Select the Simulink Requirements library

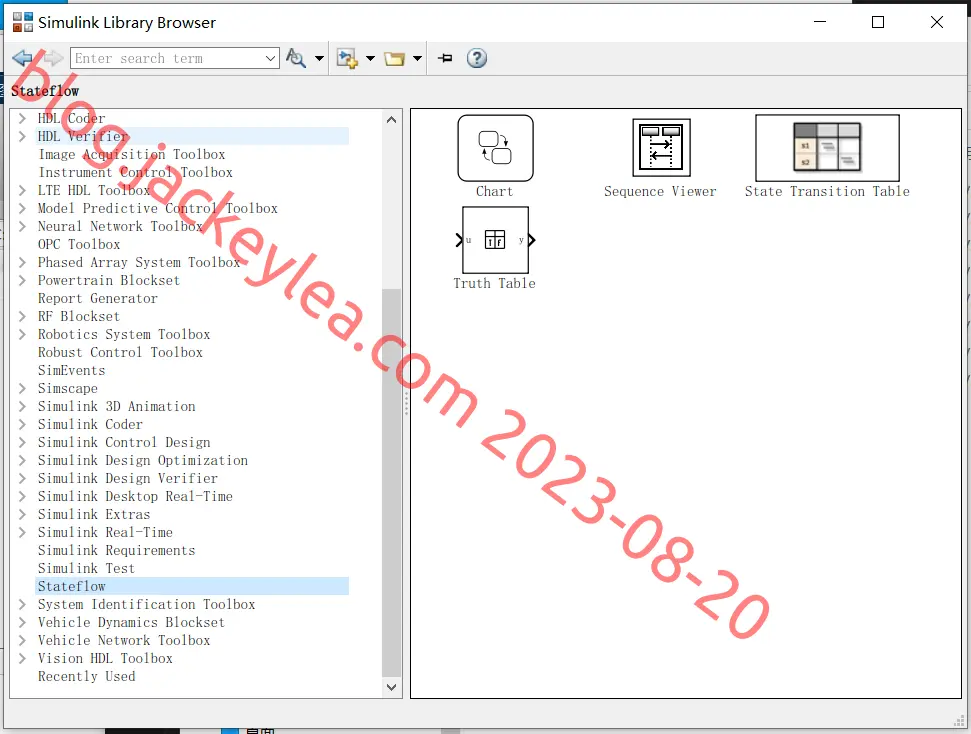coord(116,550)
